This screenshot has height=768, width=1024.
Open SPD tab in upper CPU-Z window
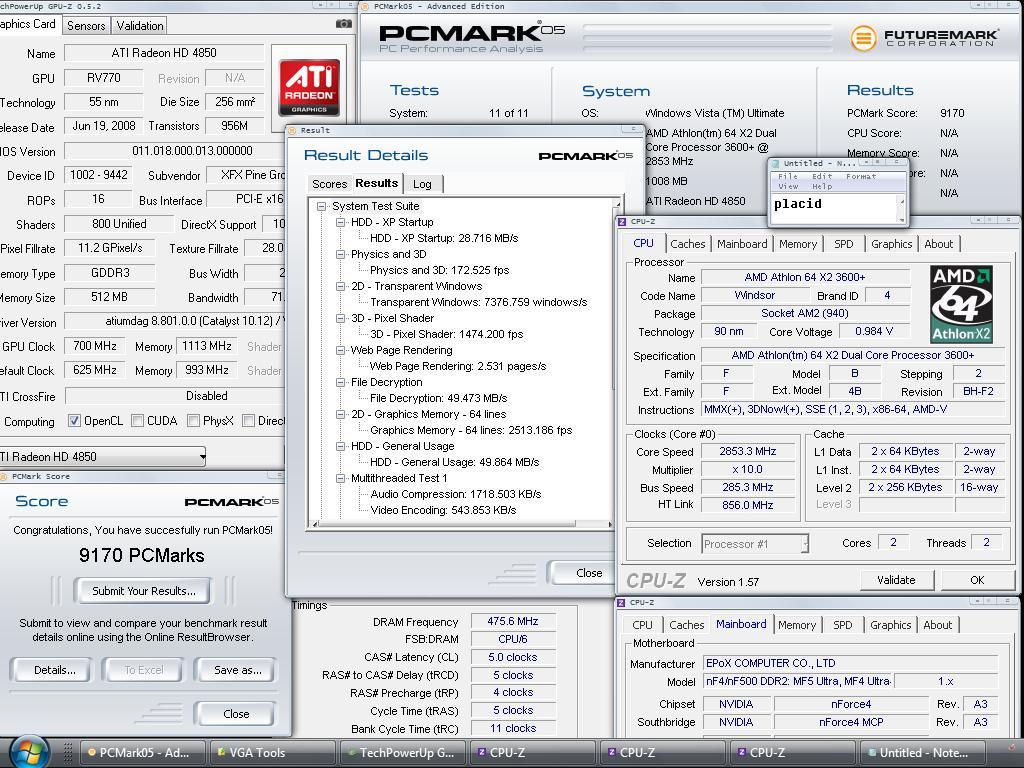click(x=844, y=244)
